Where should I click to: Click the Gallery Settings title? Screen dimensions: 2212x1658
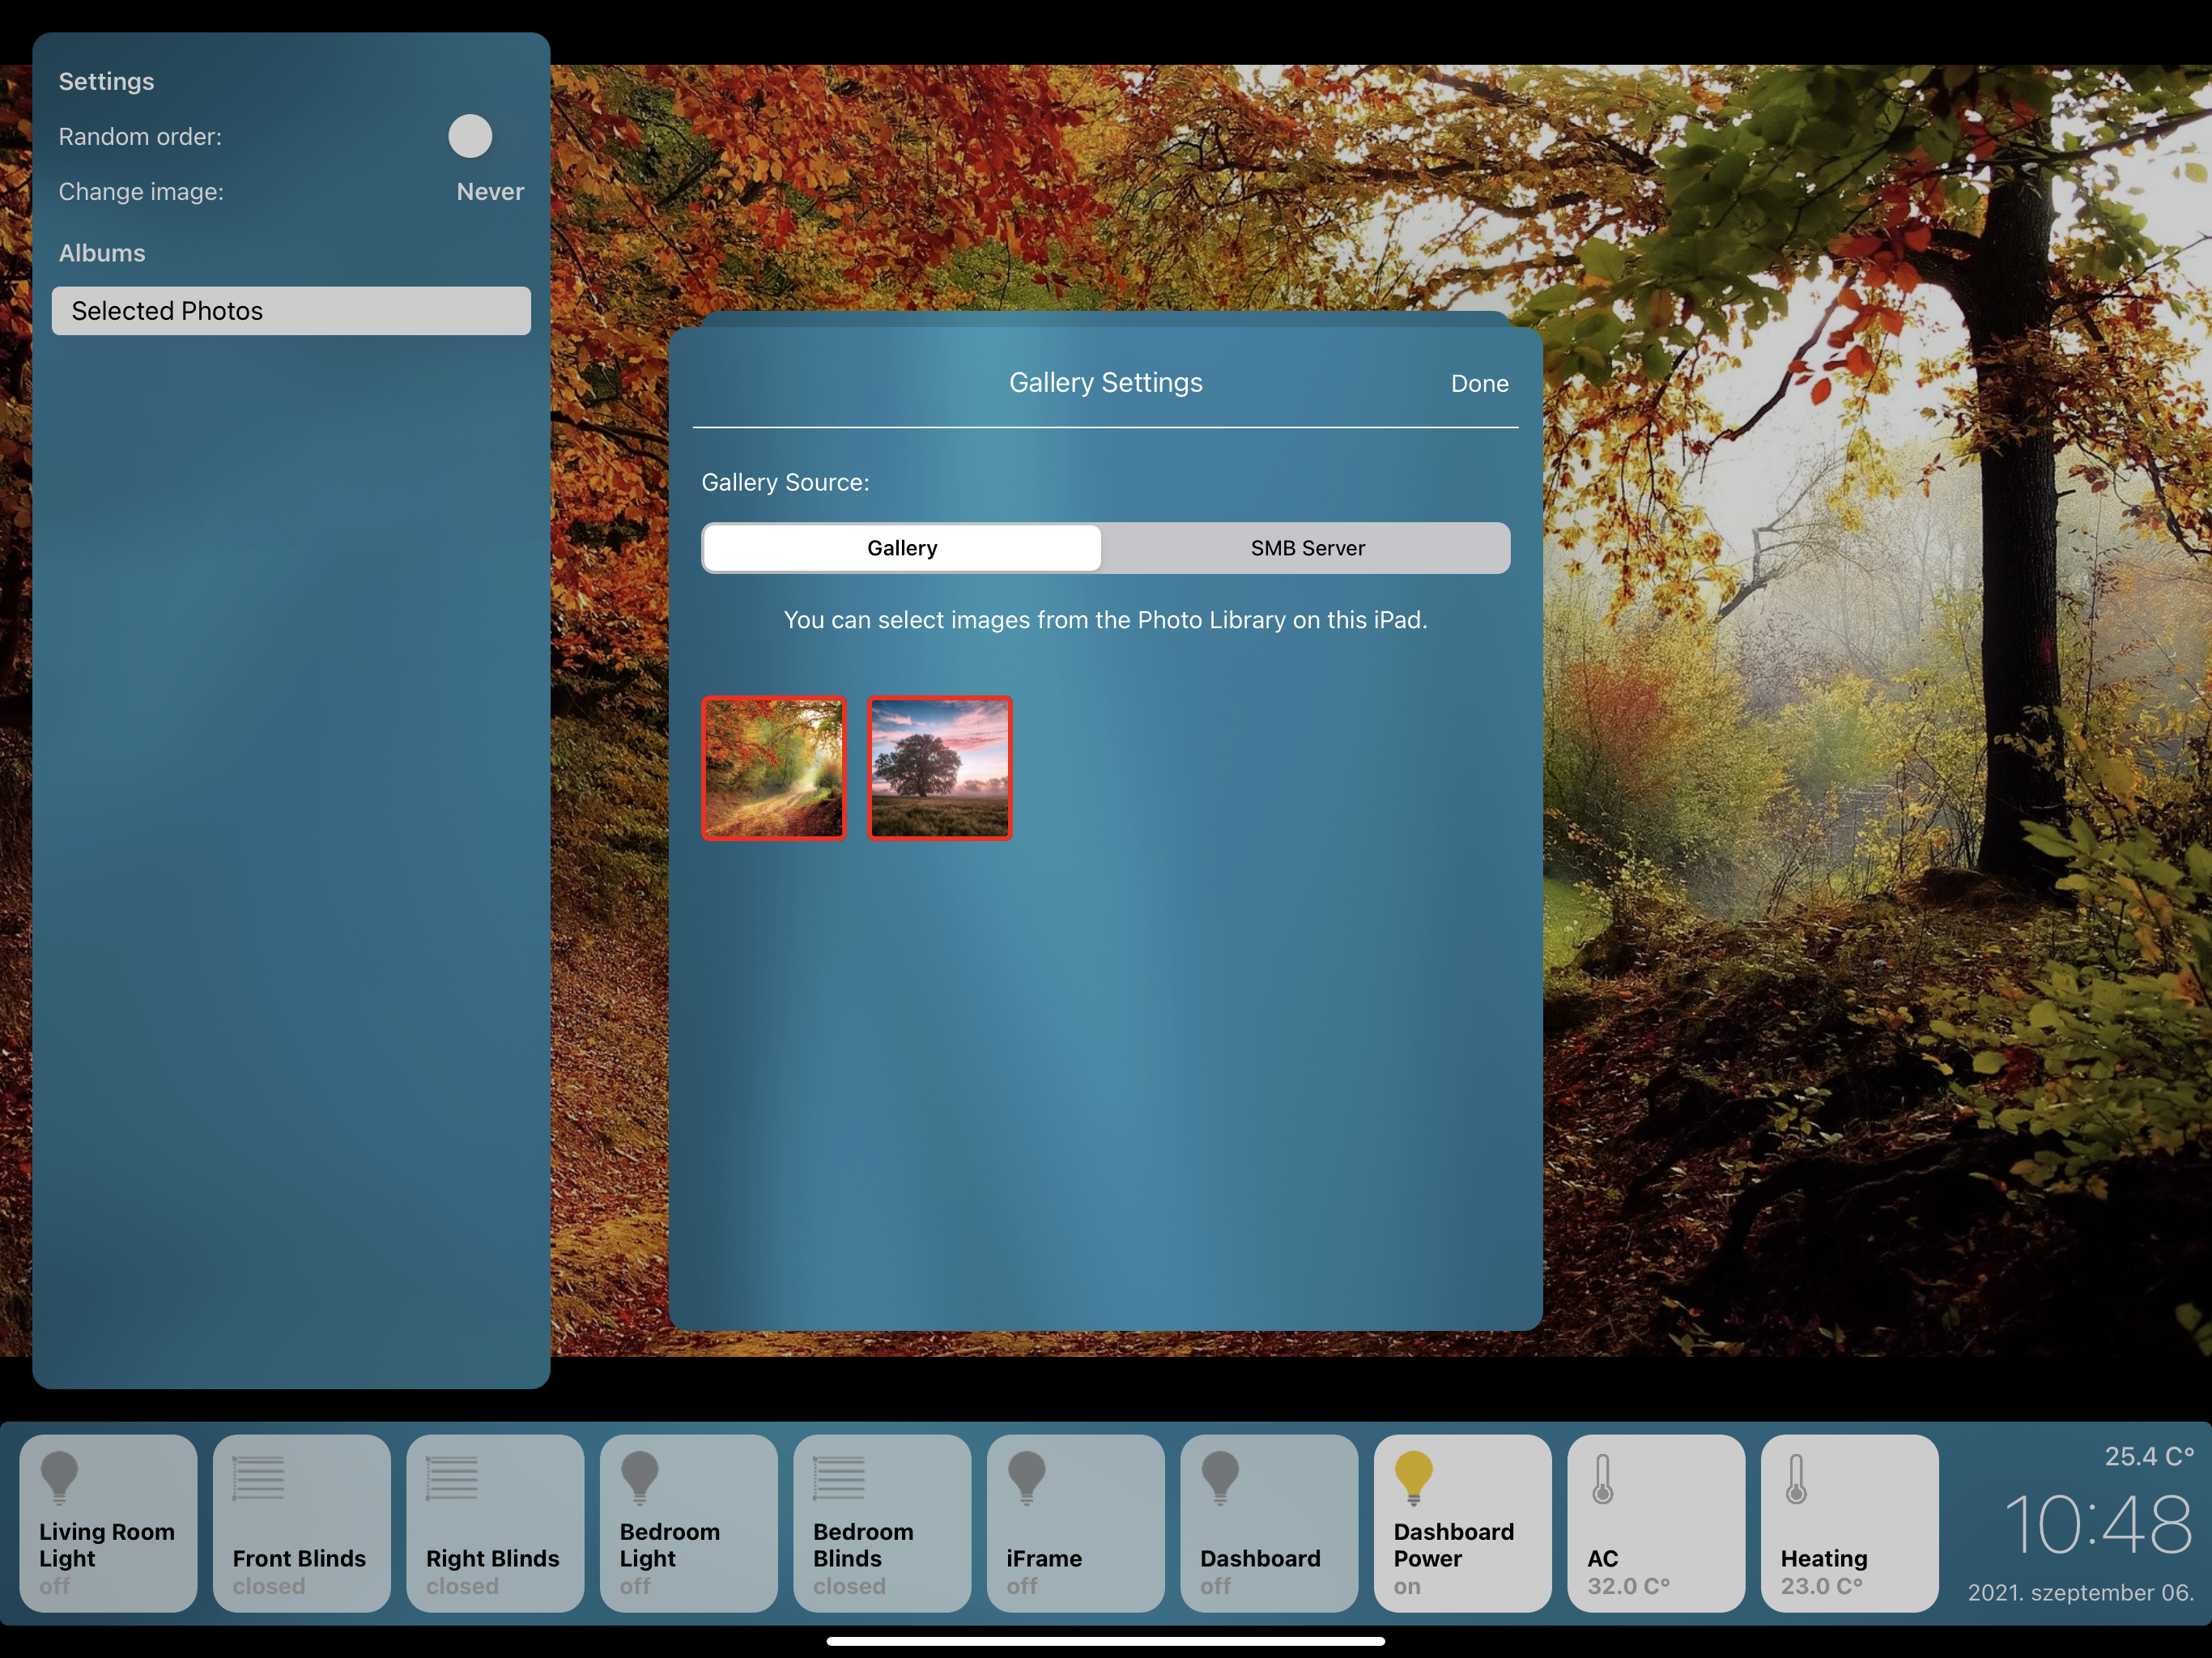(1105, 383)
